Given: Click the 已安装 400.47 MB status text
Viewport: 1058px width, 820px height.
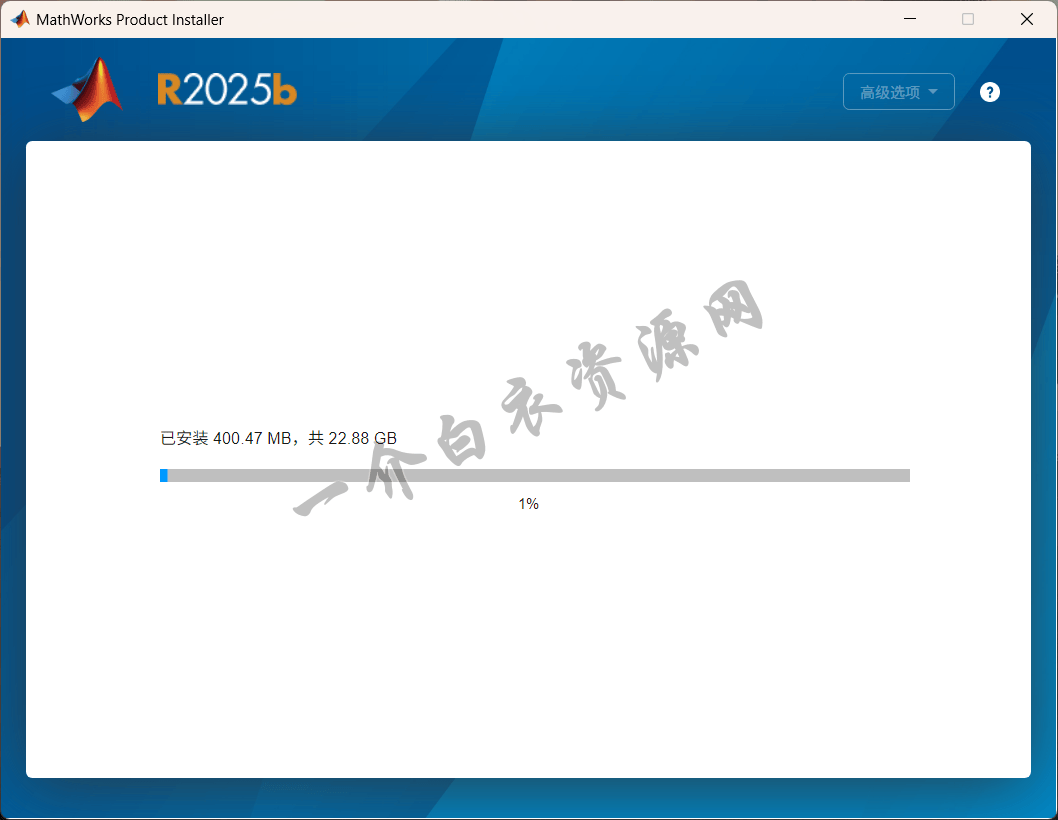Looking at the screenshot, I should 226,438.
